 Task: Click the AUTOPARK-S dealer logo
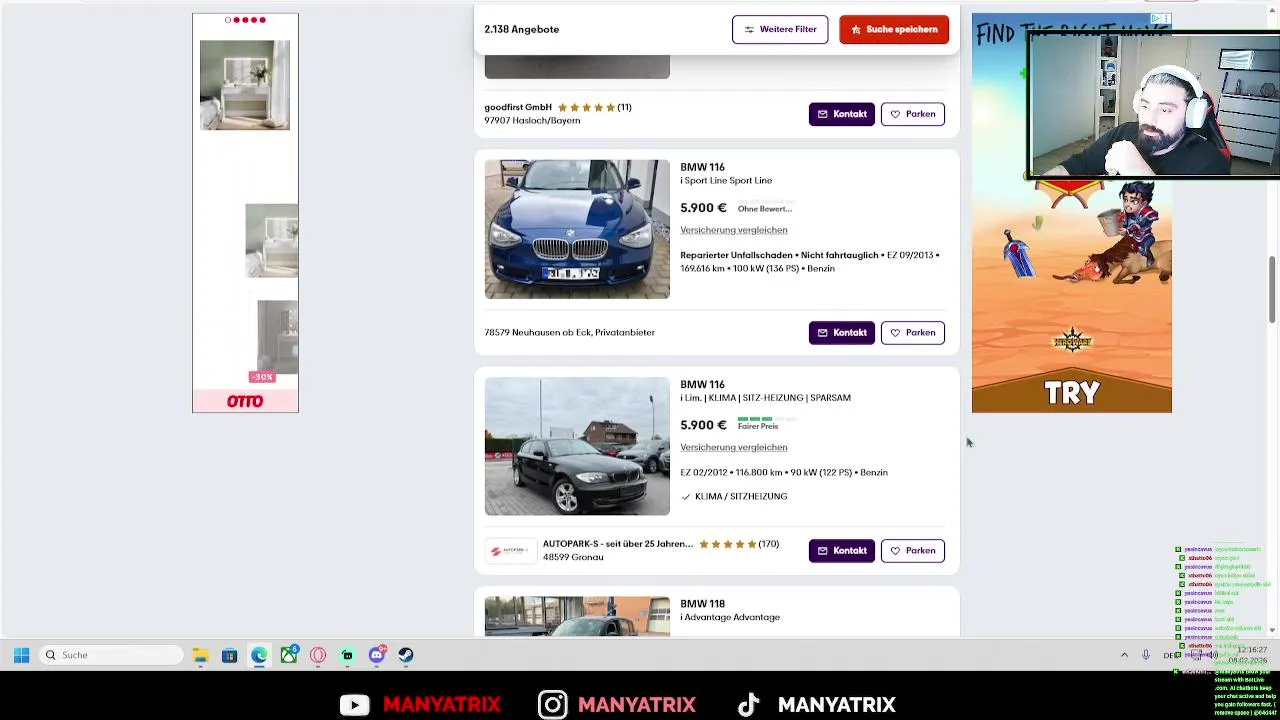[x=510, y=550]
